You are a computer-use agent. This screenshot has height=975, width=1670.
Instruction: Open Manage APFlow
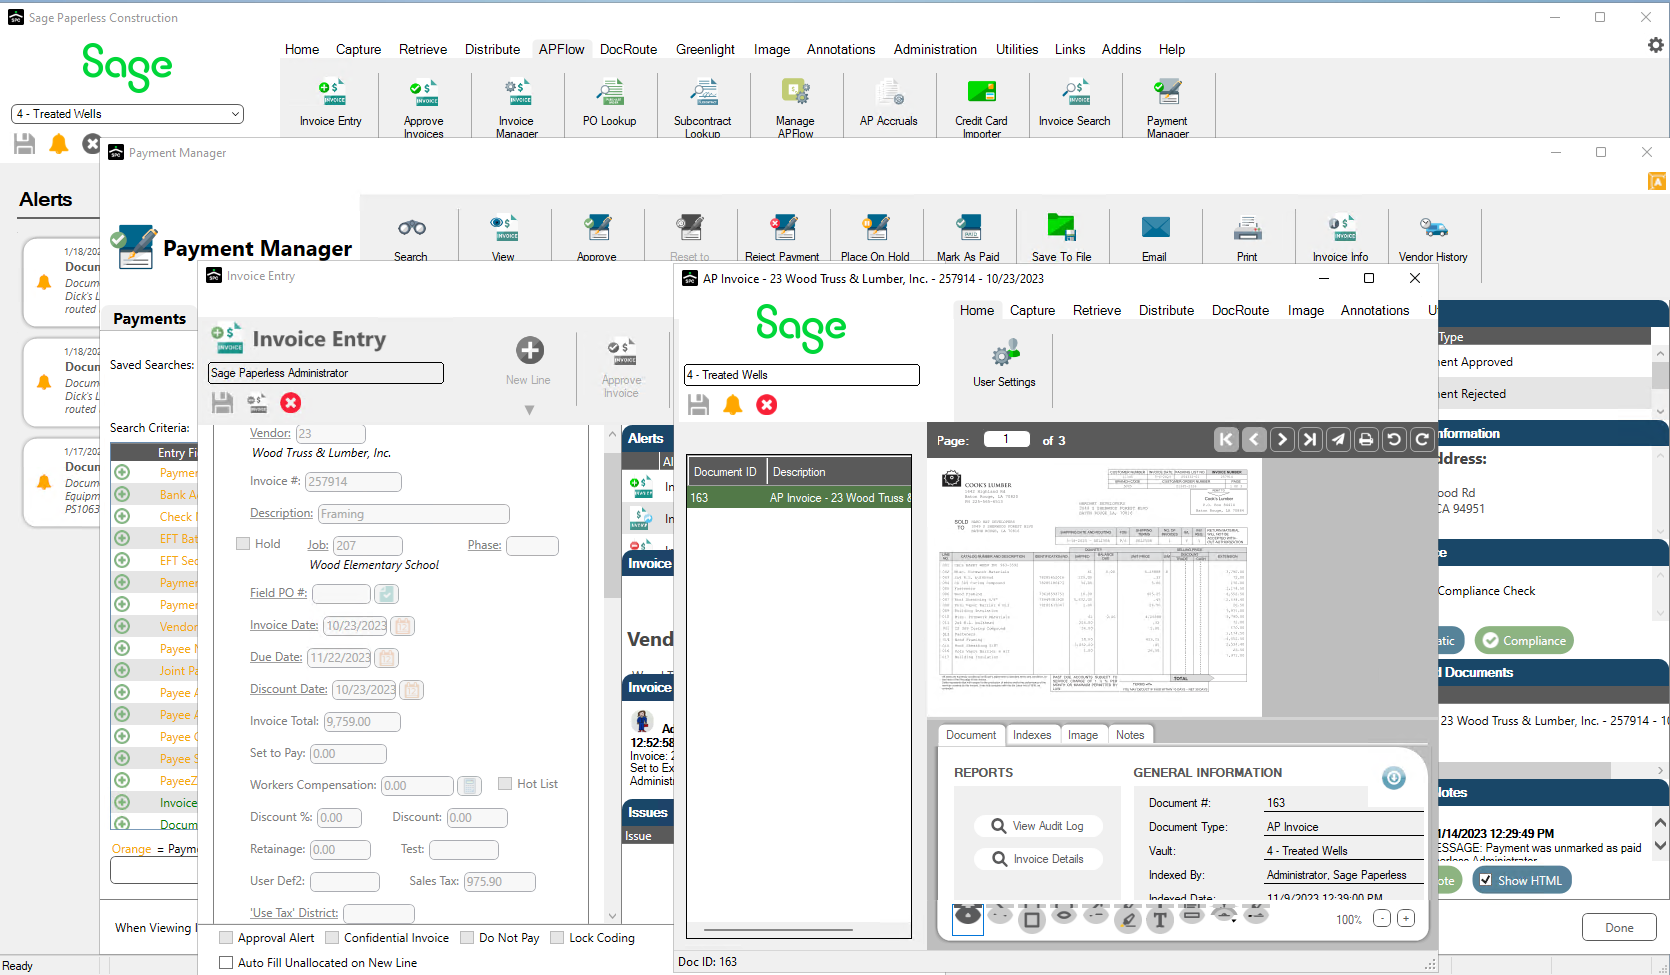pos(795,108)
